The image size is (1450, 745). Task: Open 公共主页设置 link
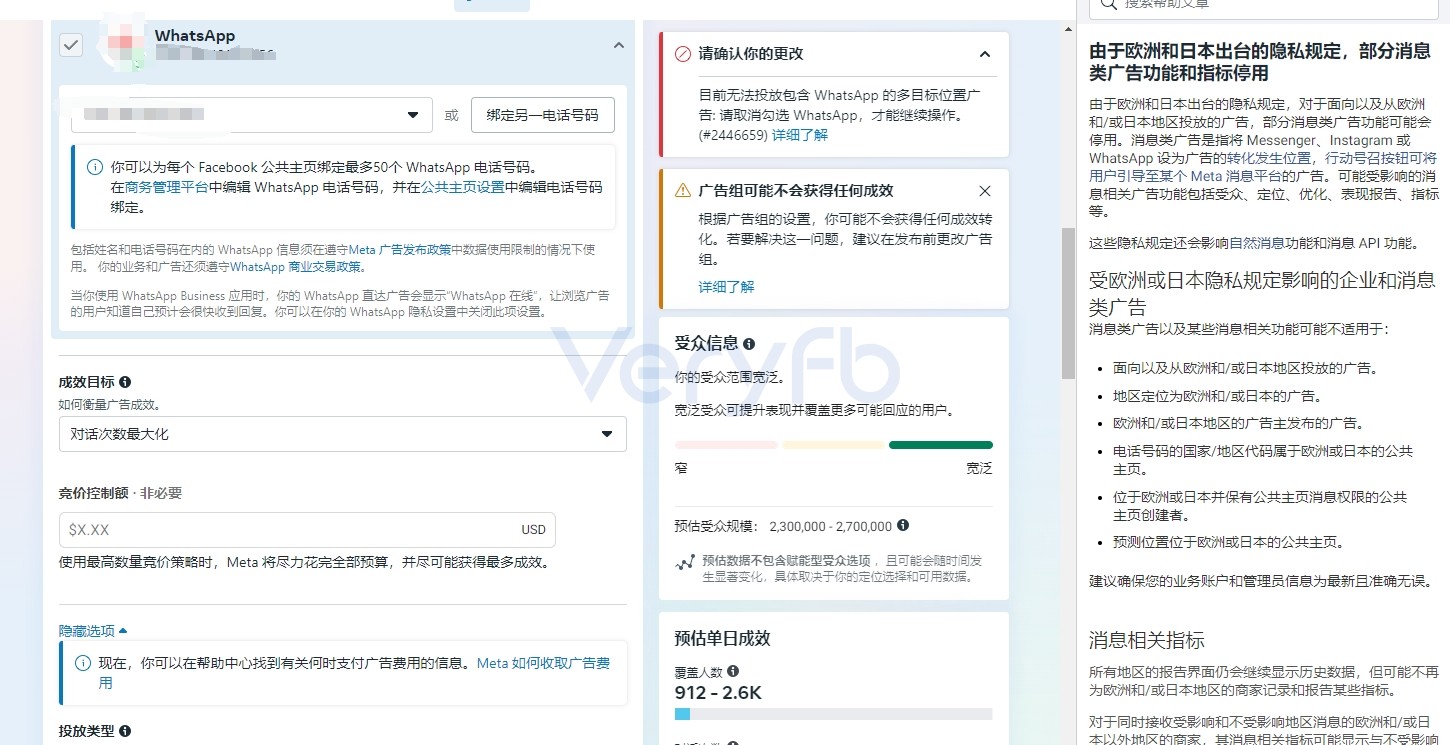point(463,187)
